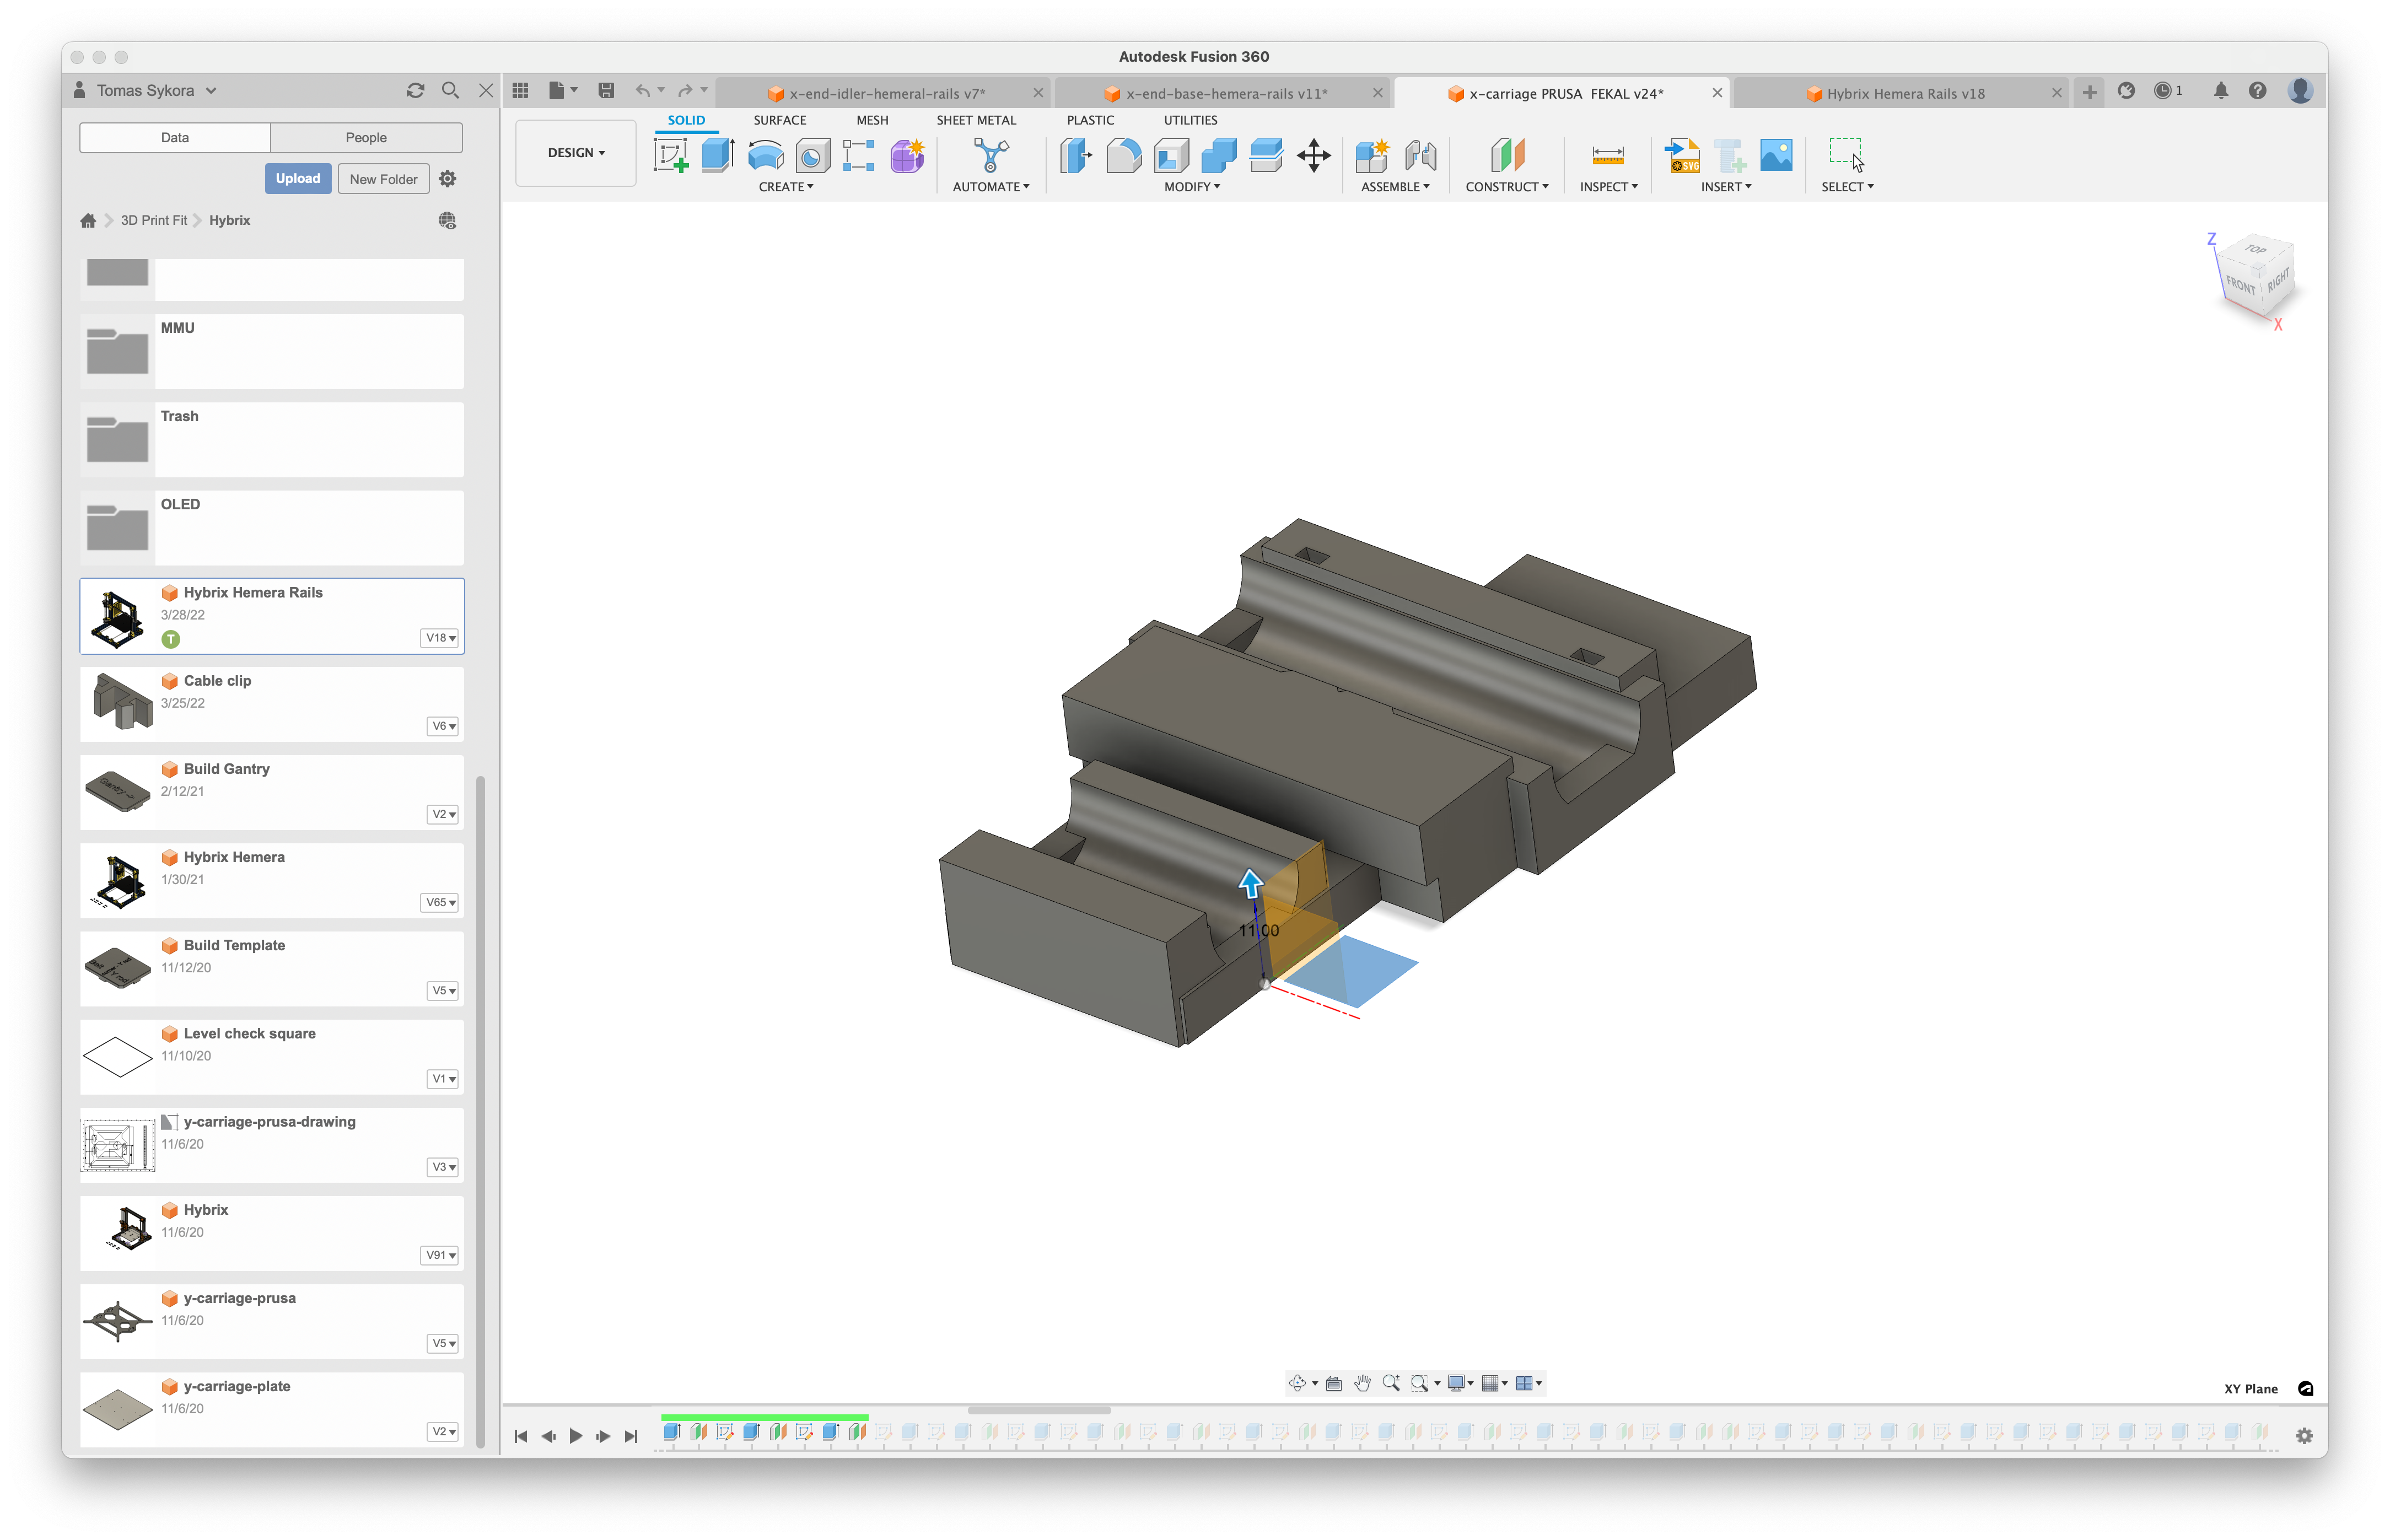Image resolution: width=2390 pixels, height=1540 pixels.
Task: Select the New Component tool
Action: pyautogui.click(x=1372, y=155)
